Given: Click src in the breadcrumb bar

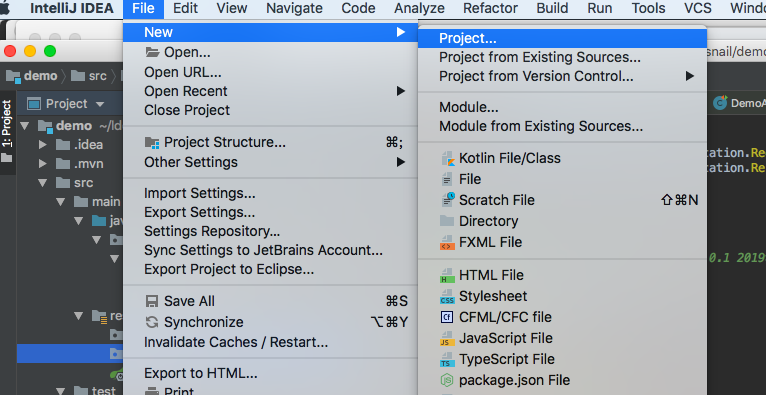Looking at the screenshot, I should pos(88,76).
